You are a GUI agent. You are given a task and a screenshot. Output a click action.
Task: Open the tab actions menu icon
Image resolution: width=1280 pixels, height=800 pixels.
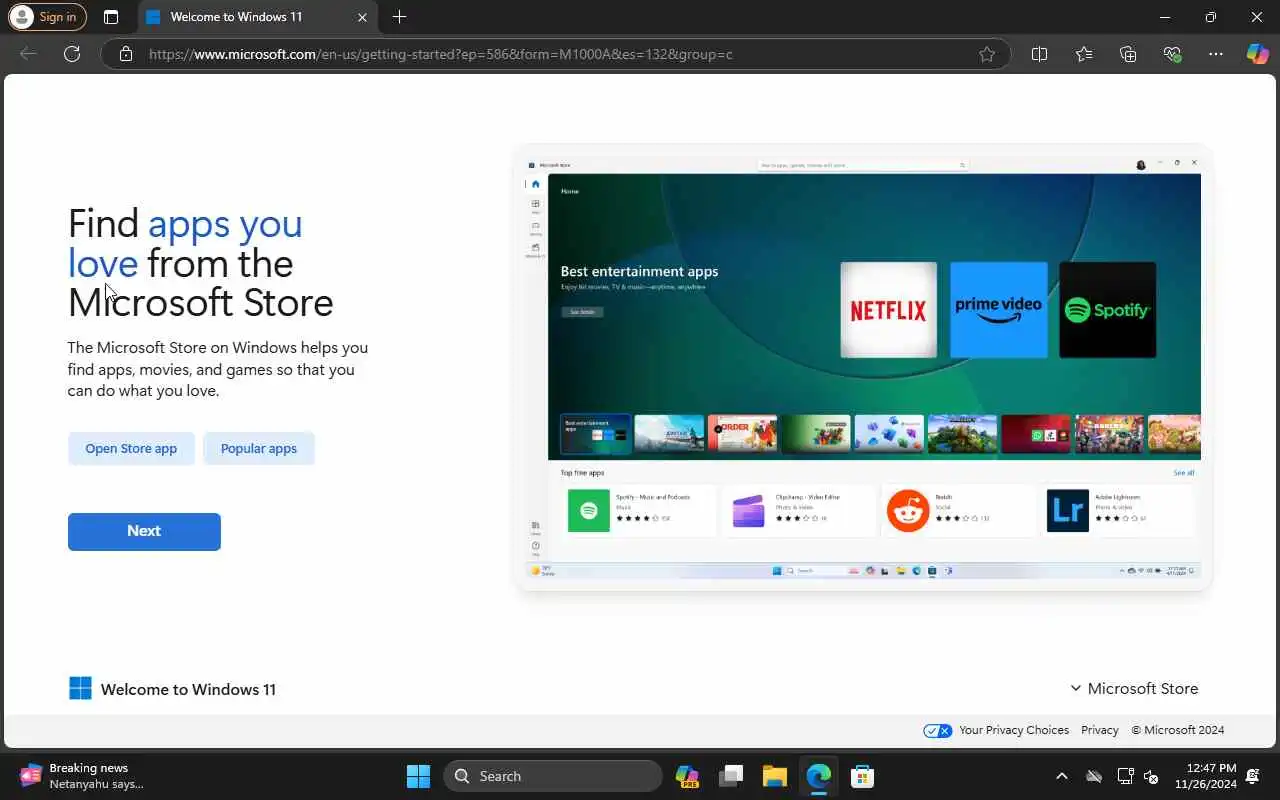tap(111, 17)
